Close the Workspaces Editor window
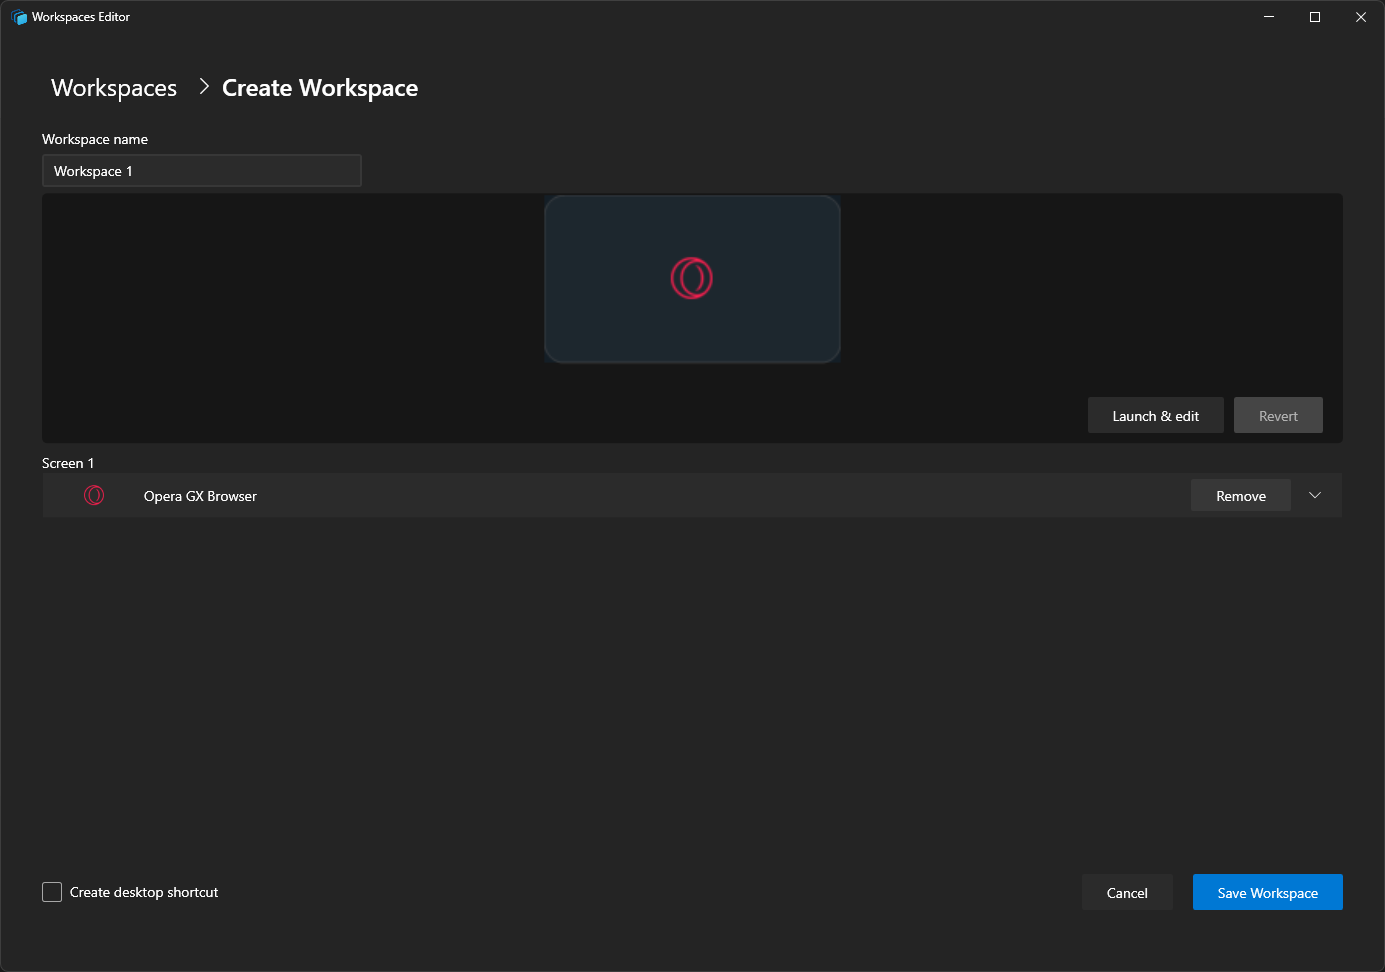 [1361, 17]
